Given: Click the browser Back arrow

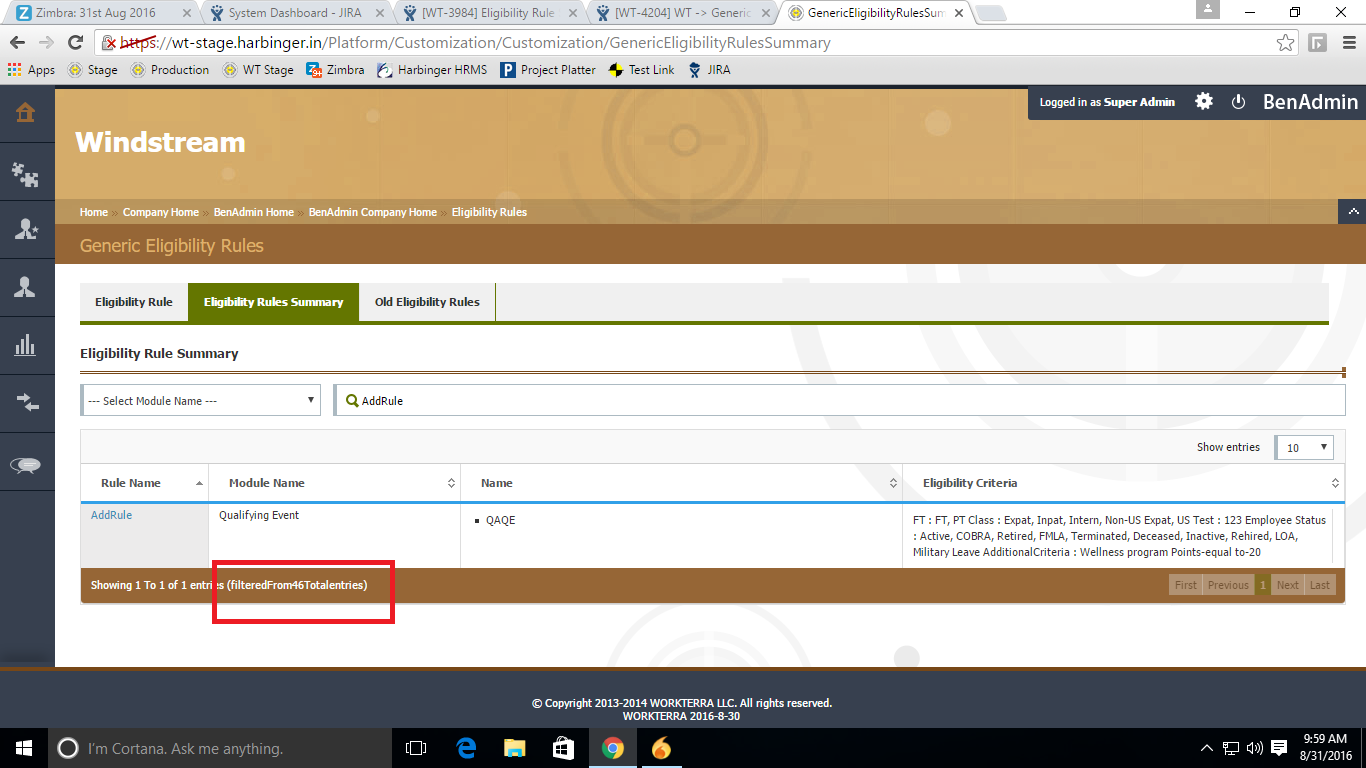Looking at the screenshot, I should point(18,43).
